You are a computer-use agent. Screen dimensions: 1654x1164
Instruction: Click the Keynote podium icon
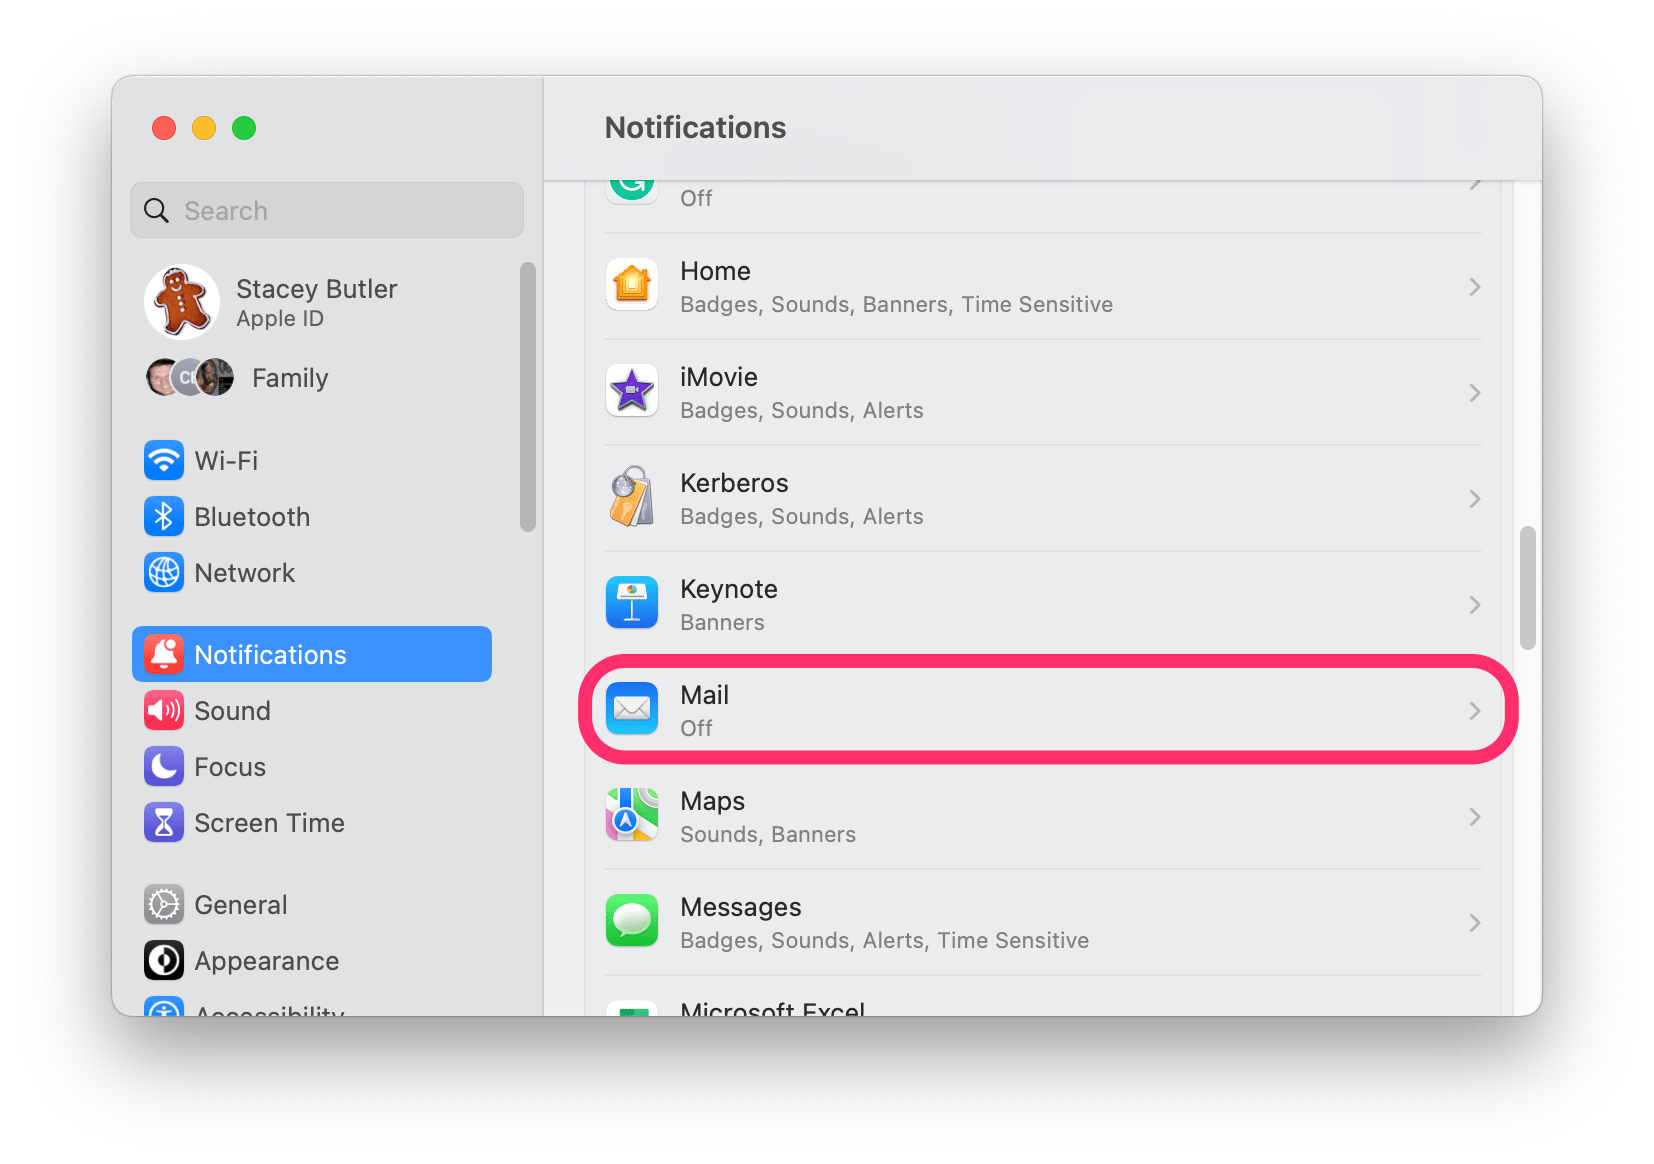pos(632,603)
